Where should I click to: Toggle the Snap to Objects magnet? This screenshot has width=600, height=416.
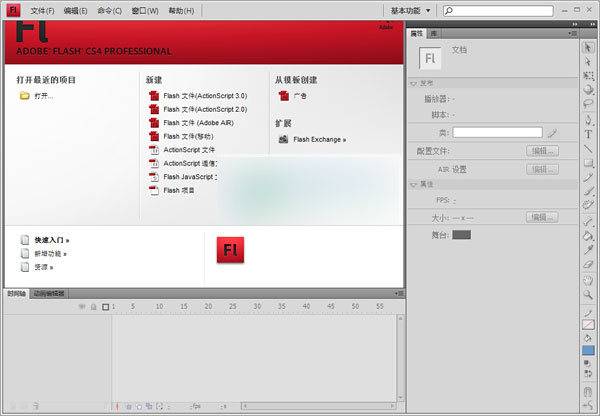pos(589,392)
